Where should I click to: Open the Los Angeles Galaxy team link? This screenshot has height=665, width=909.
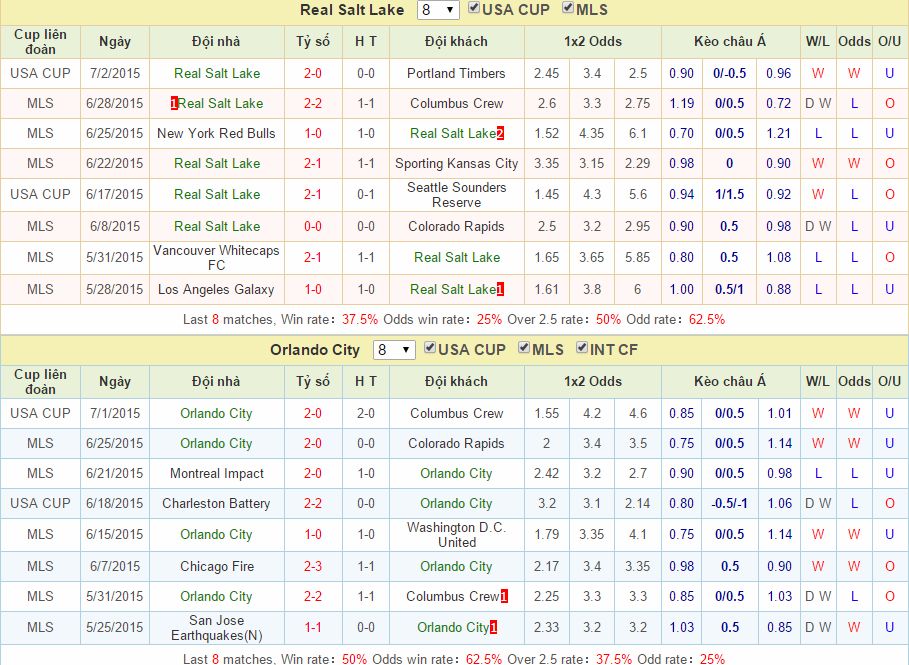[x=216, y=289]
